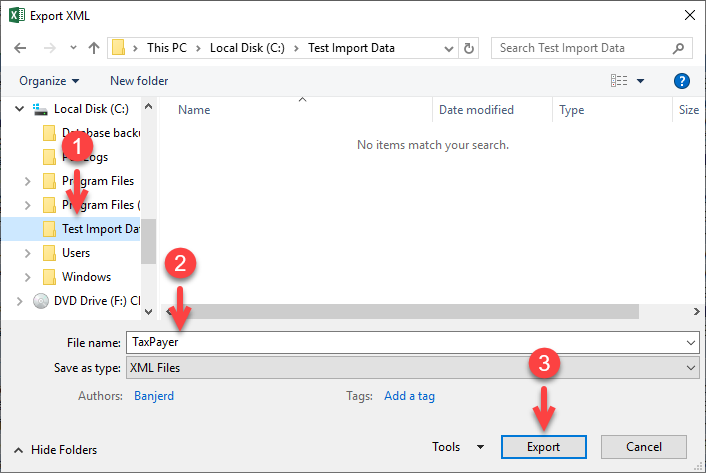
Task: Open the recent locations dropdown arrow
Action: click(73, 47)
